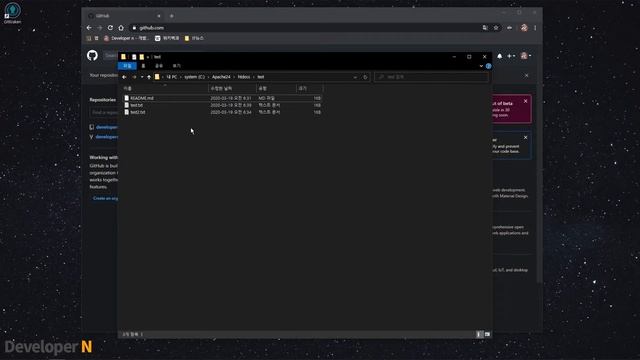640x360 pixels.
Task: Go up one folder level
Action: click(149, 77)
